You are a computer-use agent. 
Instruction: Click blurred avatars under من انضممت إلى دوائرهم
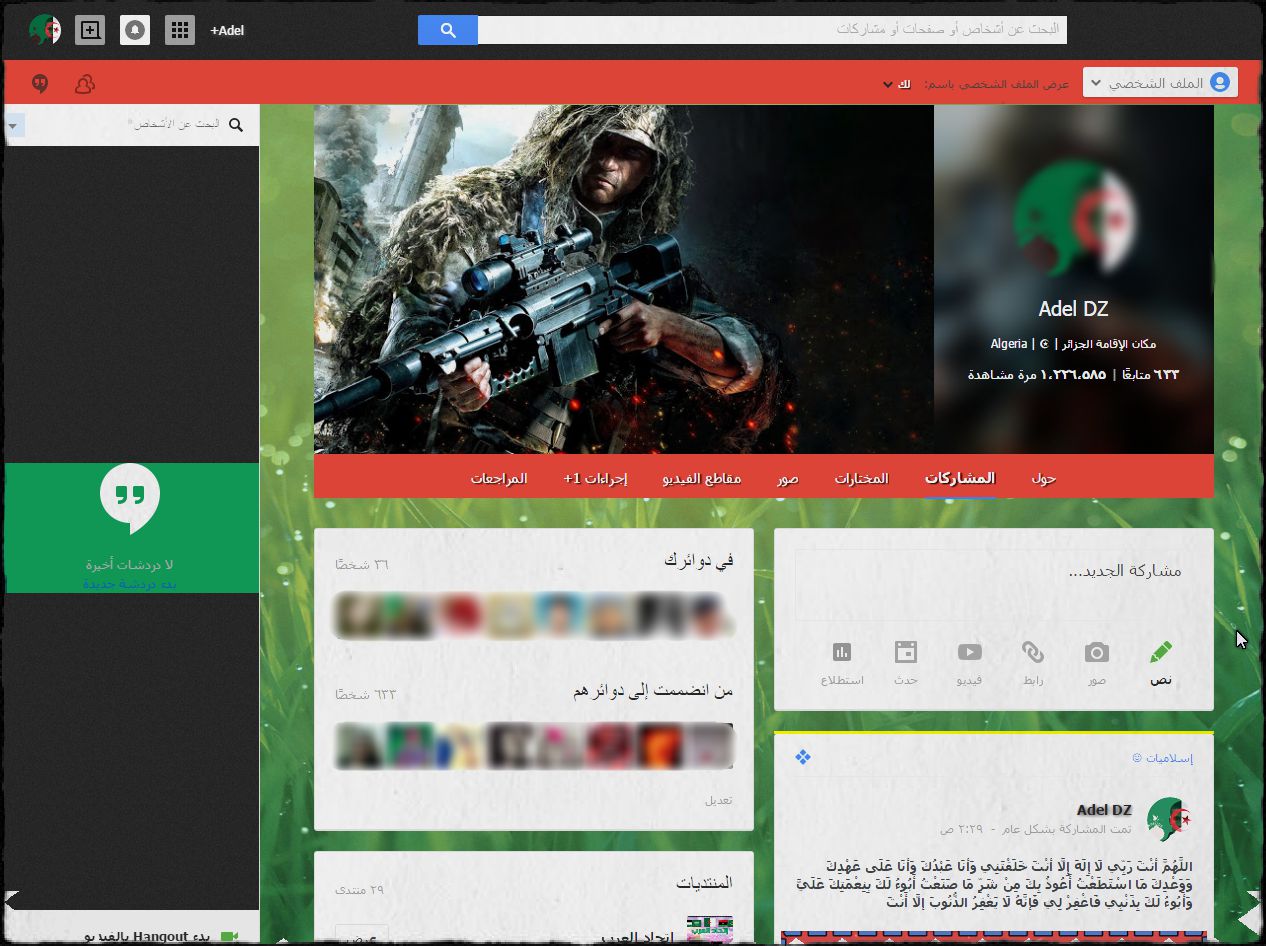tap(534, 745)
